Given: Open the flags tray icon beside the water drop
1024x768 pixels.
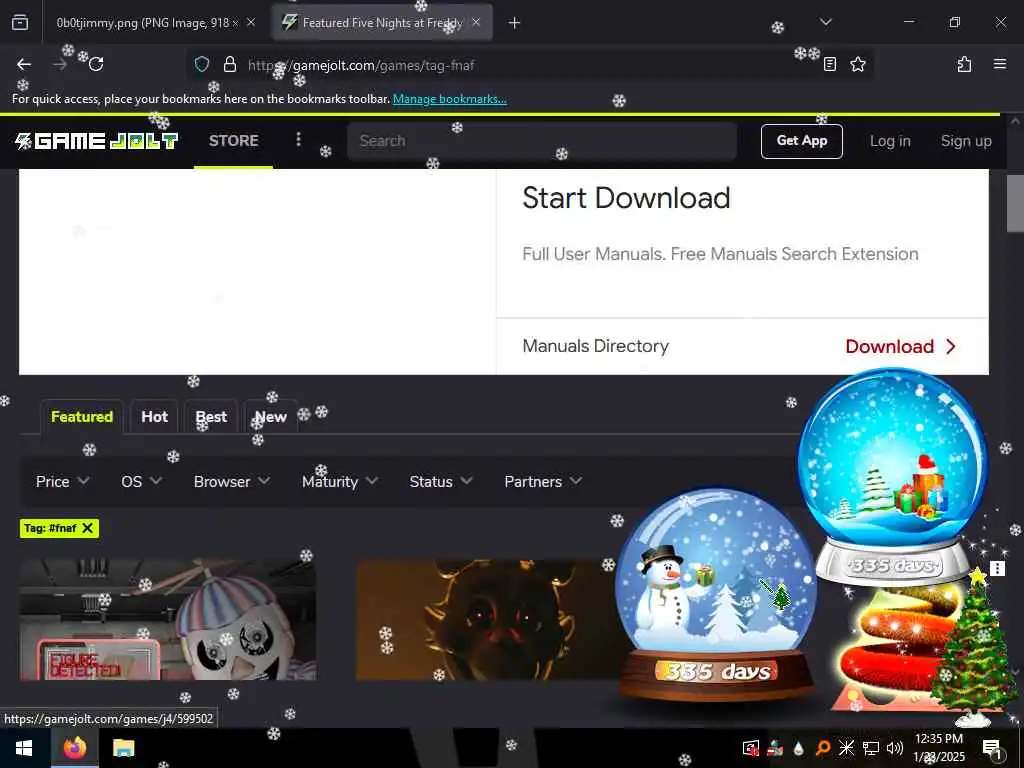Looking at the screenshot, I should click(775, 748).
